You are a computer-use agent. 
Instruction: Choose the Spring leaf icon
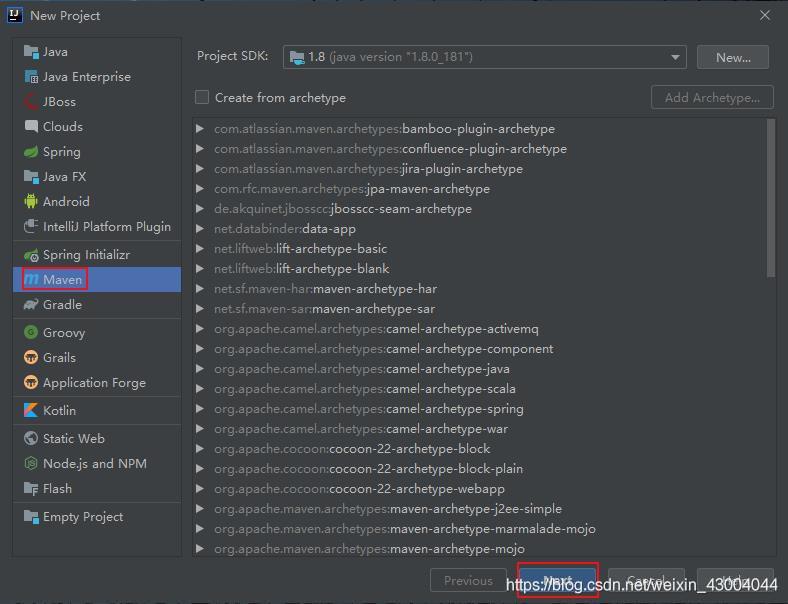pos(31,152)
